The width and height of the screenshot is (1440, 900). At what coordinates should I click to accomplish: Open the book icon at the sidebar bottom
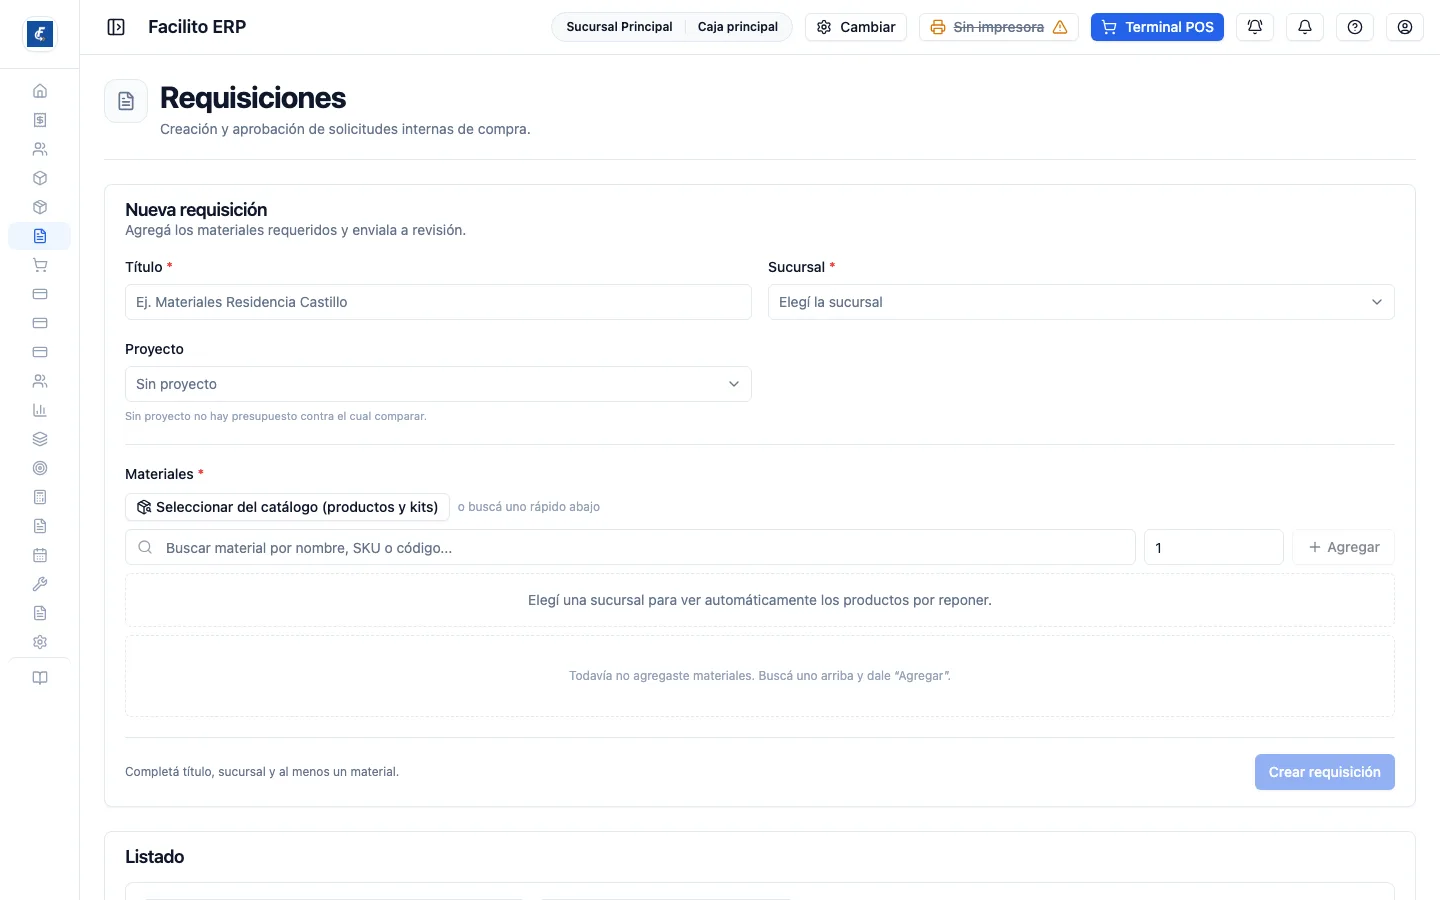coord(40,678)
